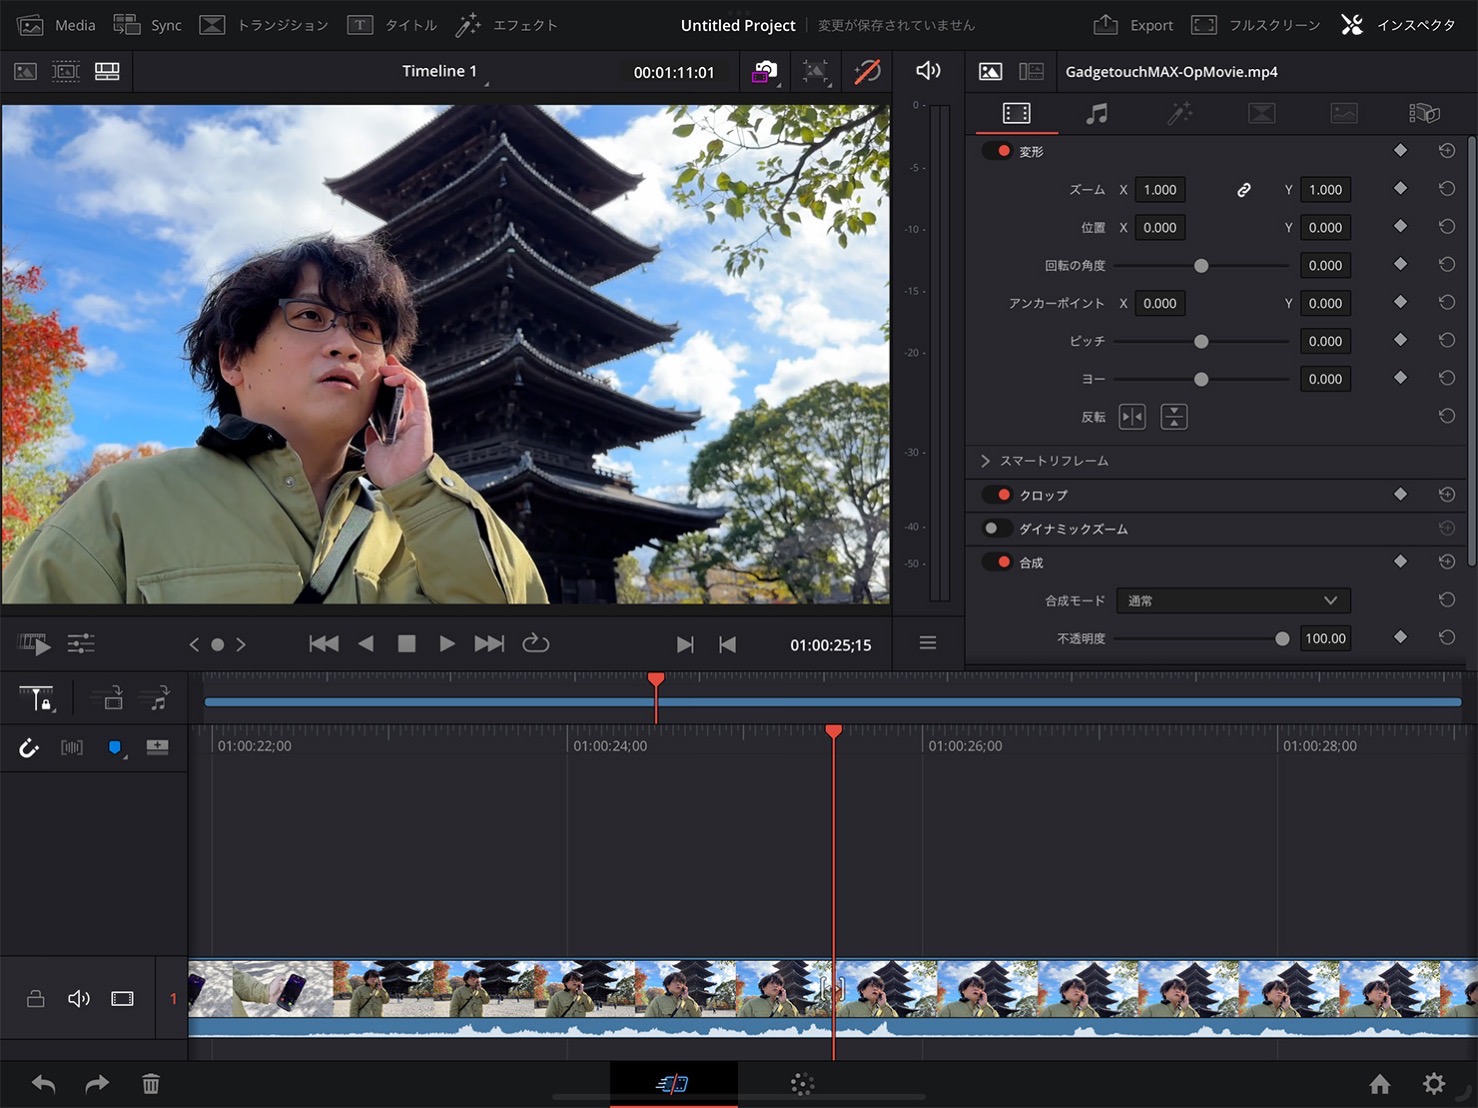Image resolution: width=1478 pixels, height=1108 pixels.
Task: Select timeline viewer mode icon
Action: click(107, 71)
